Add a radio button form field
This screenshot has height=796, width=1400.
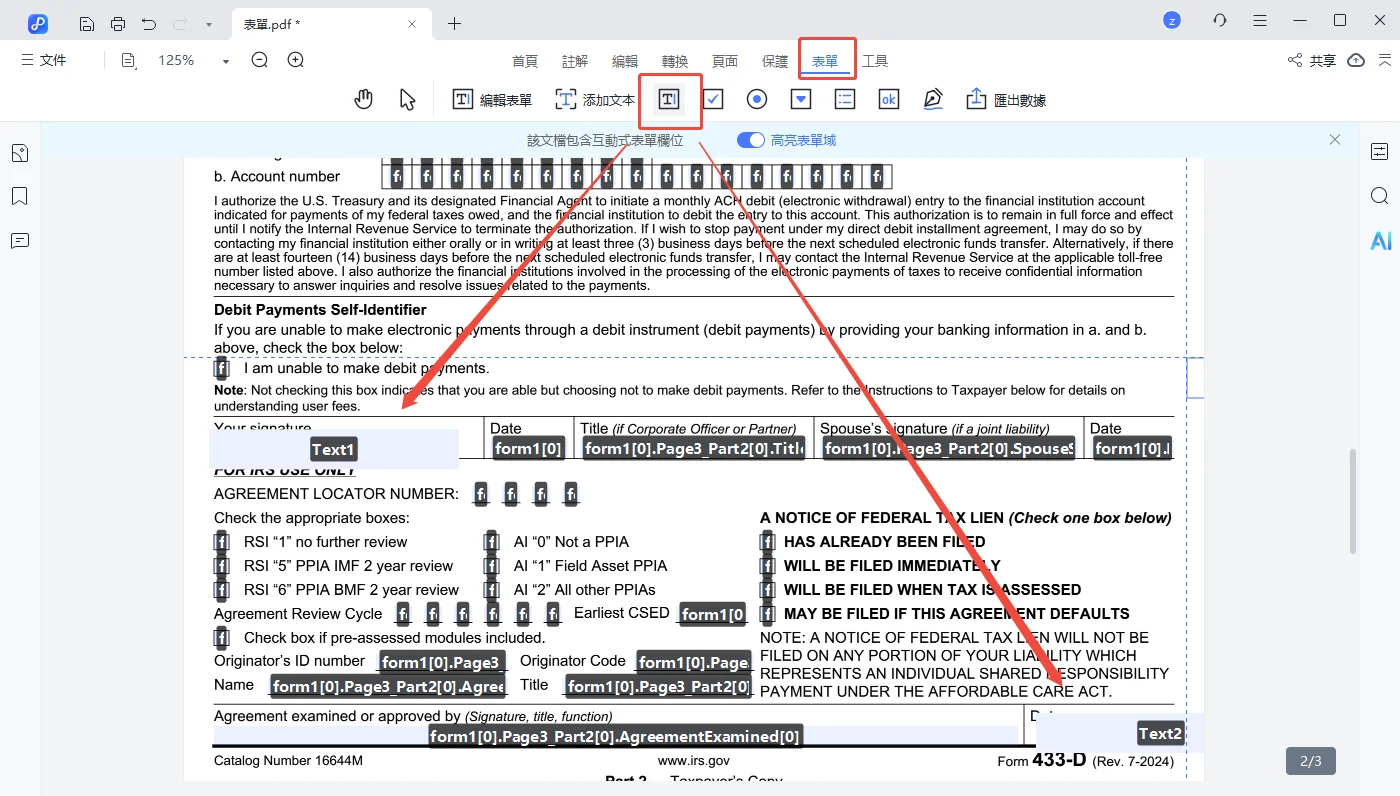[757, 99]
